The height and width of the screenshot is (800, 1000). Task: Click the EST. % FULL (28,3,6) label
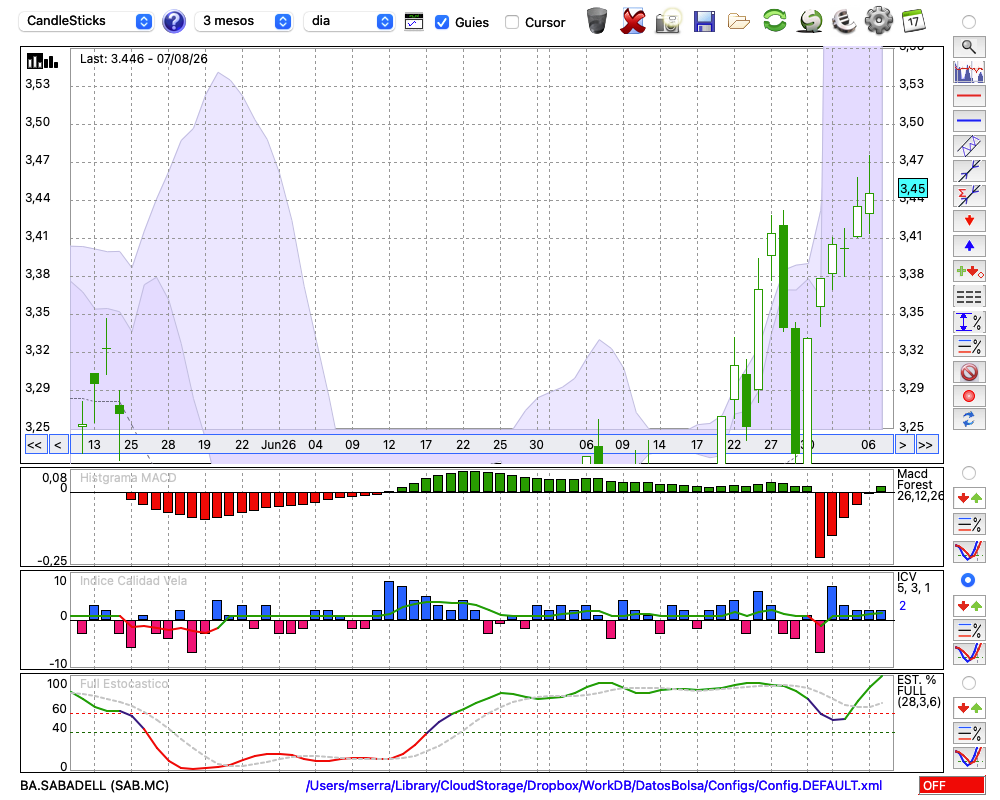click(x=918, y=691)
